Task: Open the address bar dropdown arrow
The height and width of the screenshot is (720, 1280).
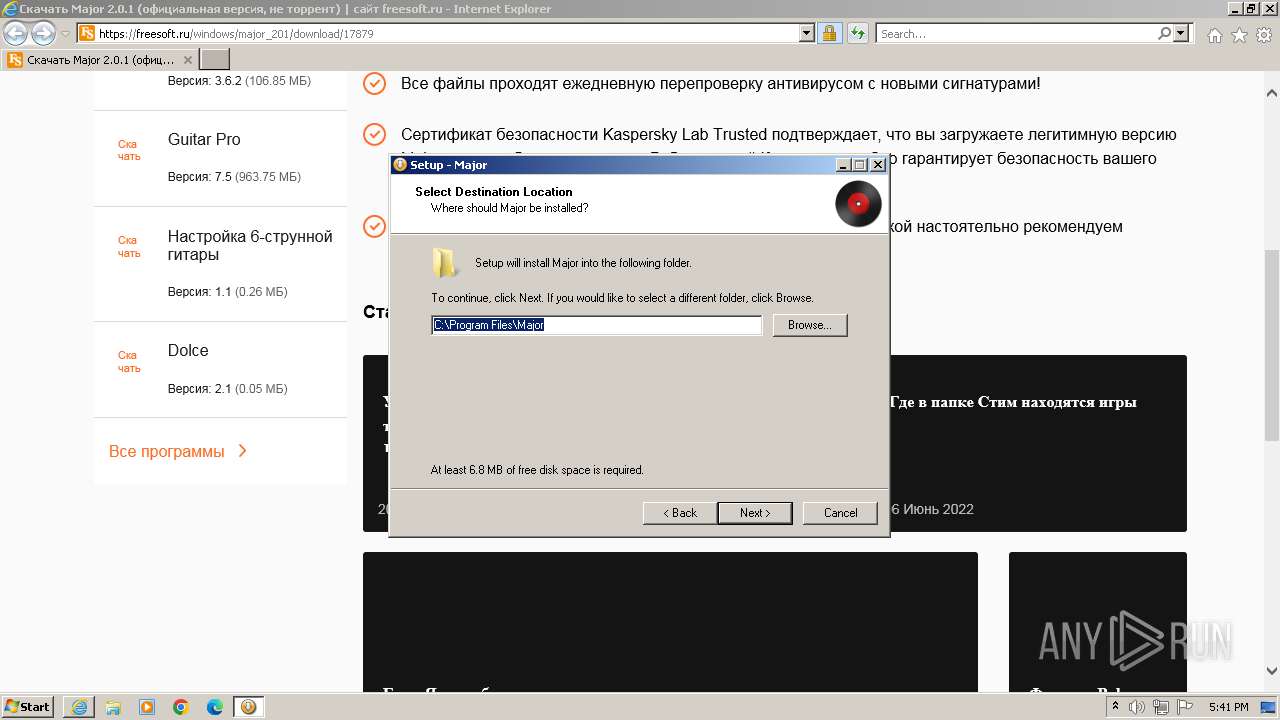Action: click(x=807, y=33)
